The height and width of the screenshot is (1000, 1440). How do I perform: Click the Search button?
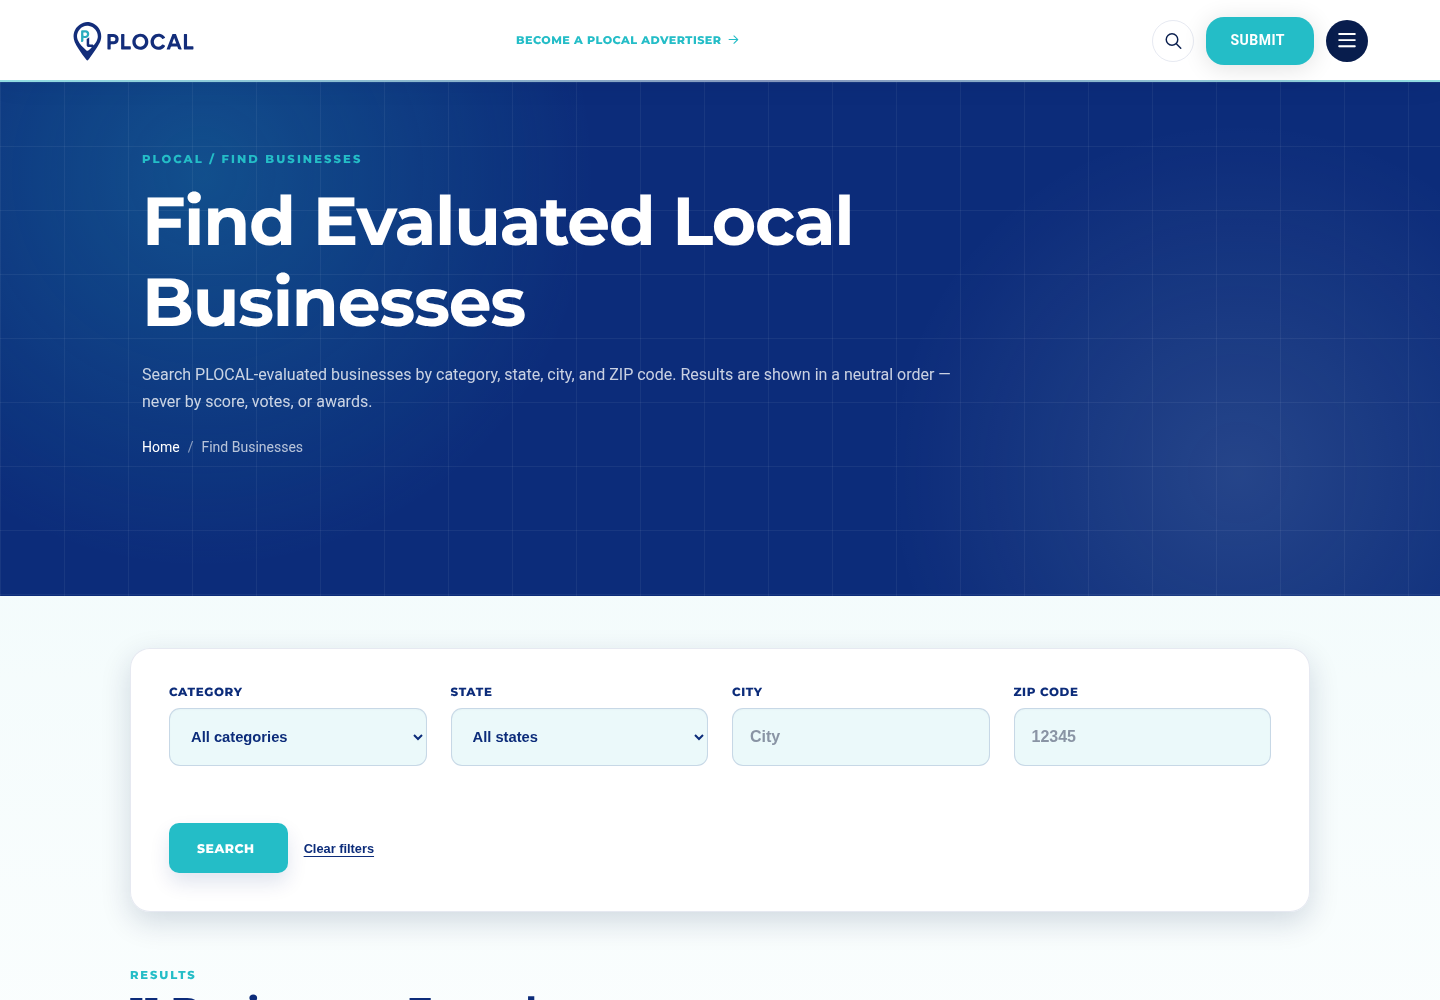[228, 848]
